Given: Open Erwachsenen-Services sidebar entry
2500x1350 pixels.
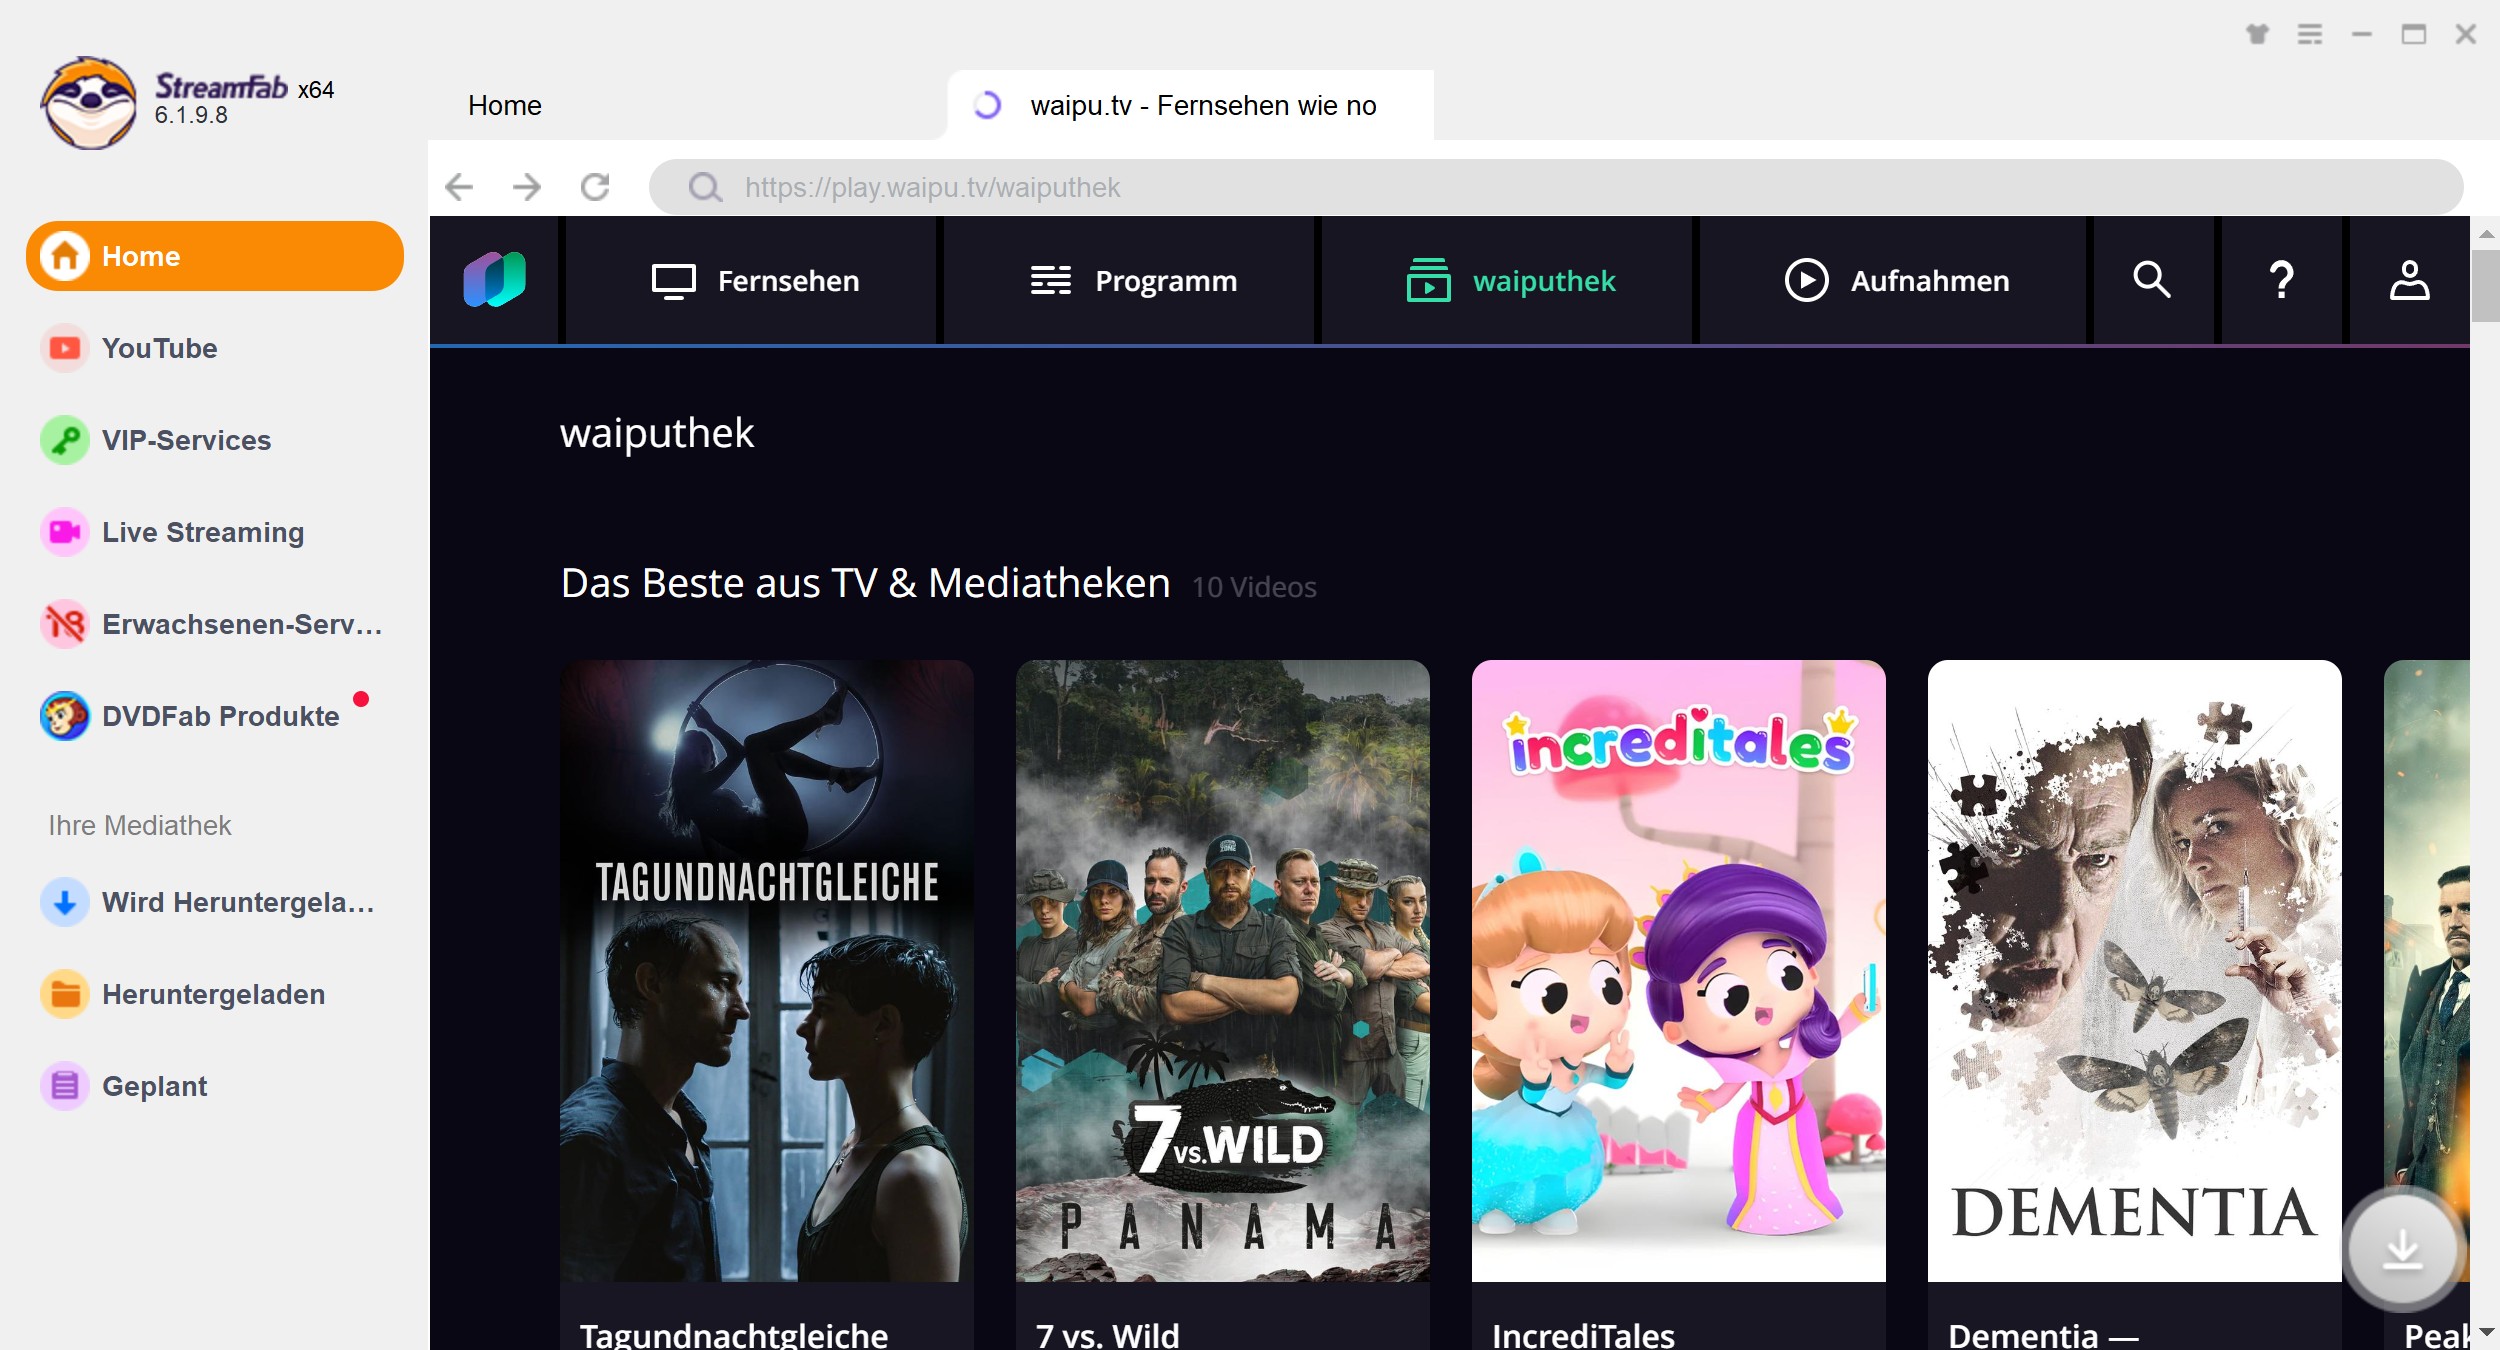Looking at the screenshot, I should click(x=215, y=624).
